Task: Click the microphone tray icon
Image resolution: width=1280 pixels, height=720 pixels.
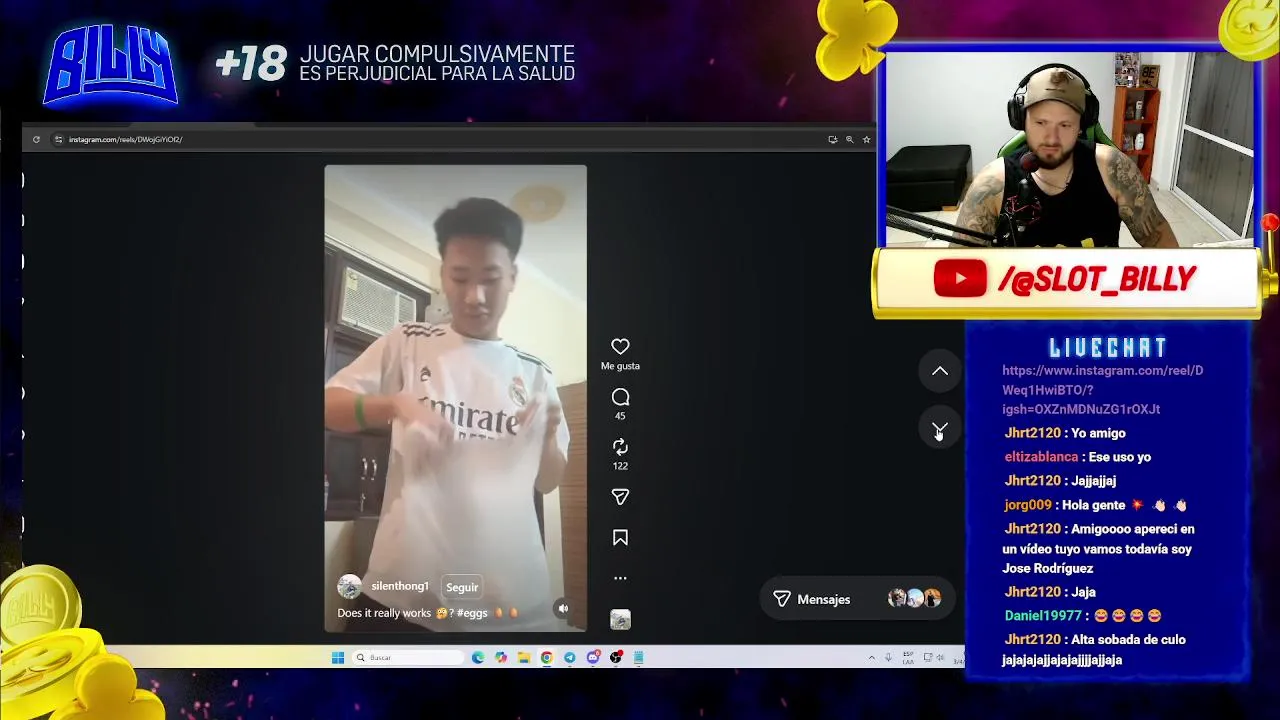Action: 888,657
